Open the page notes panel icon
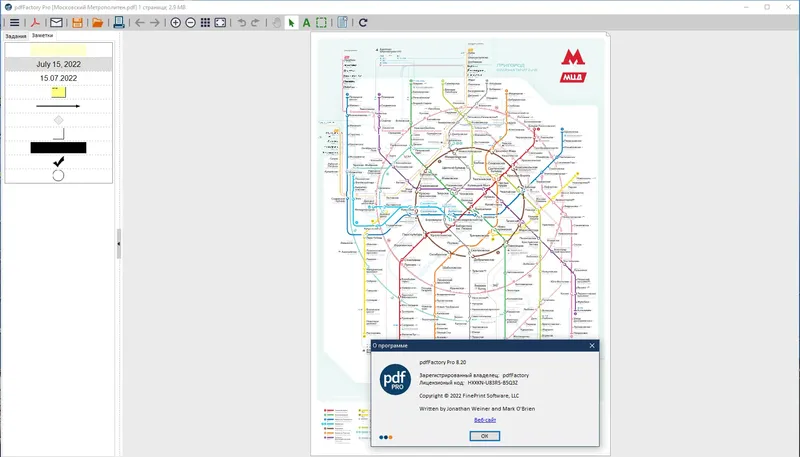 (342, 22)
